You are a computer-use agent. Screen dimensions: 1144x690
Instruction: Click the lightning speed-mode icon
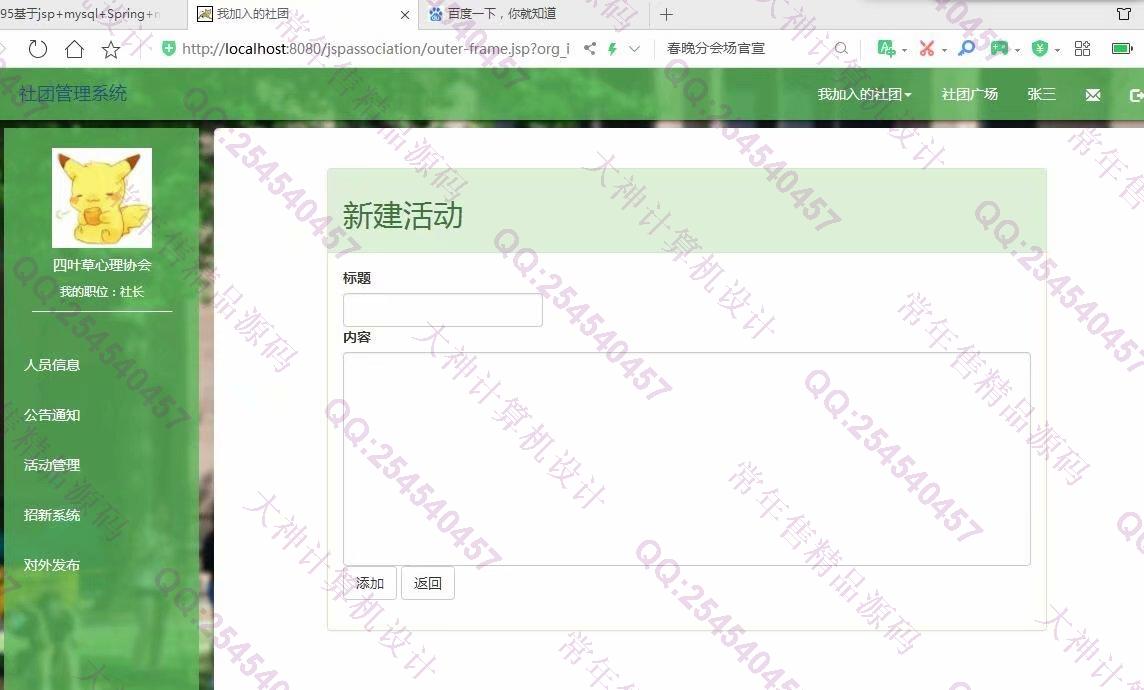[x=612, y=49]
